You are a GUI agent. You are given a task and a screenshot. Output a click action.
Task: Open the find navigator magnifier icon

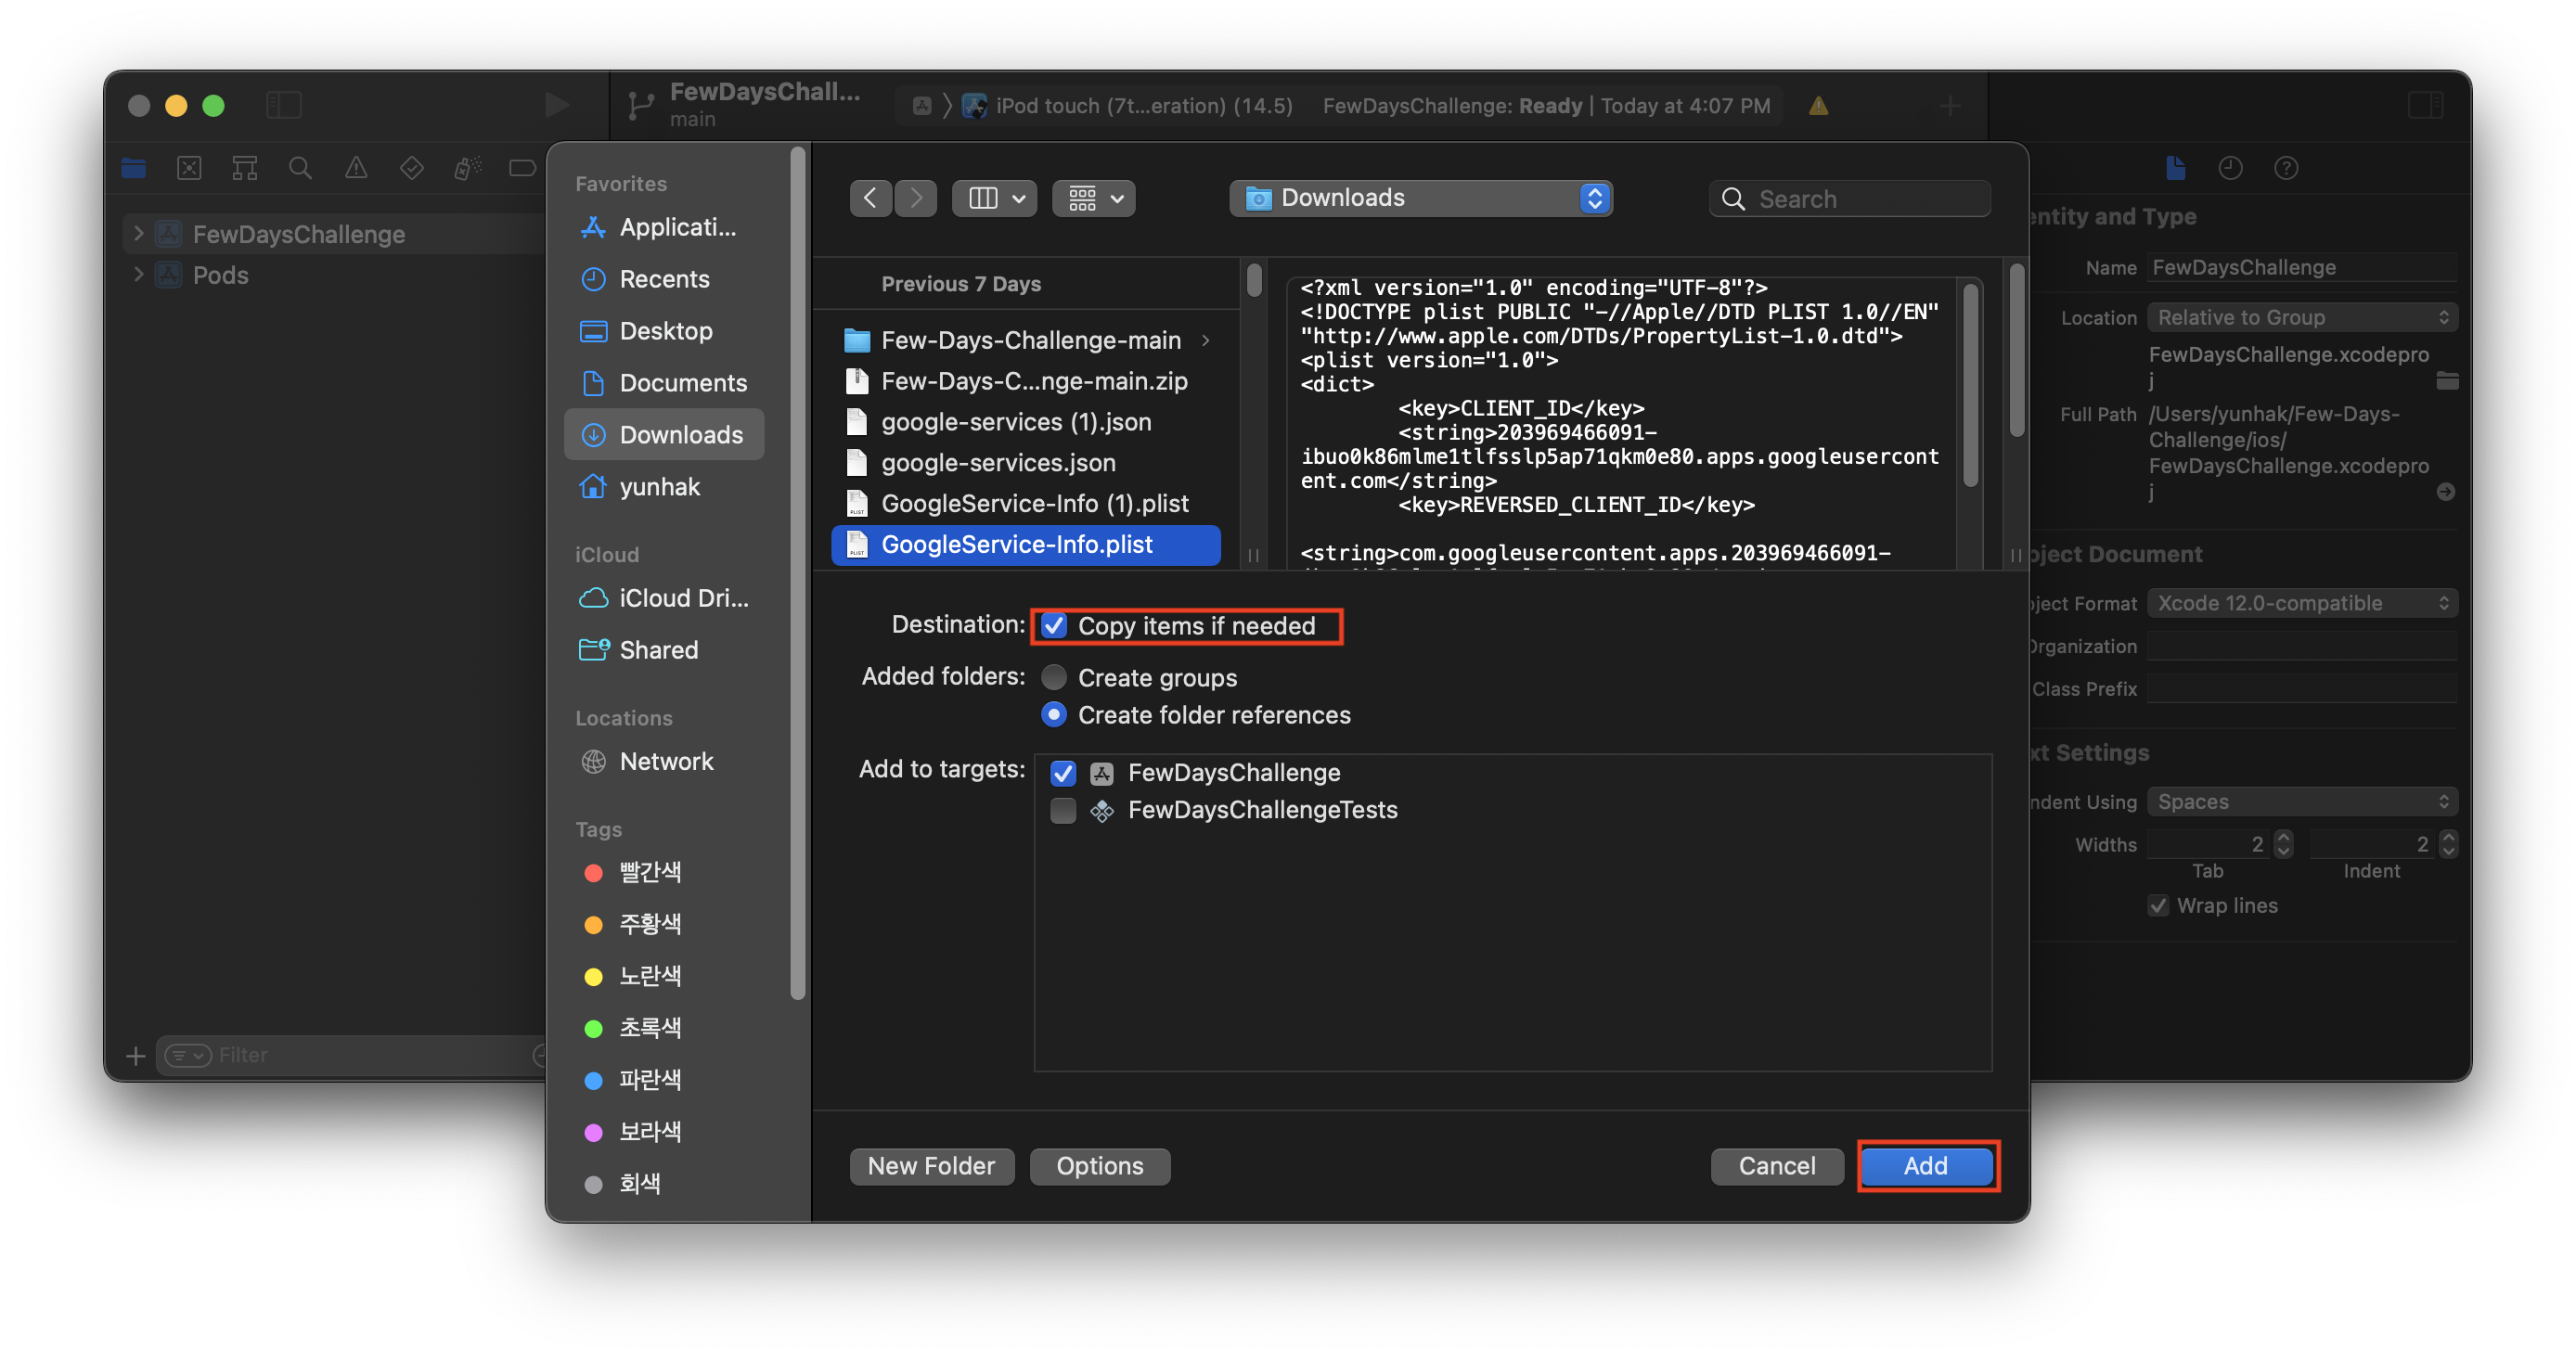coord(300,168)
